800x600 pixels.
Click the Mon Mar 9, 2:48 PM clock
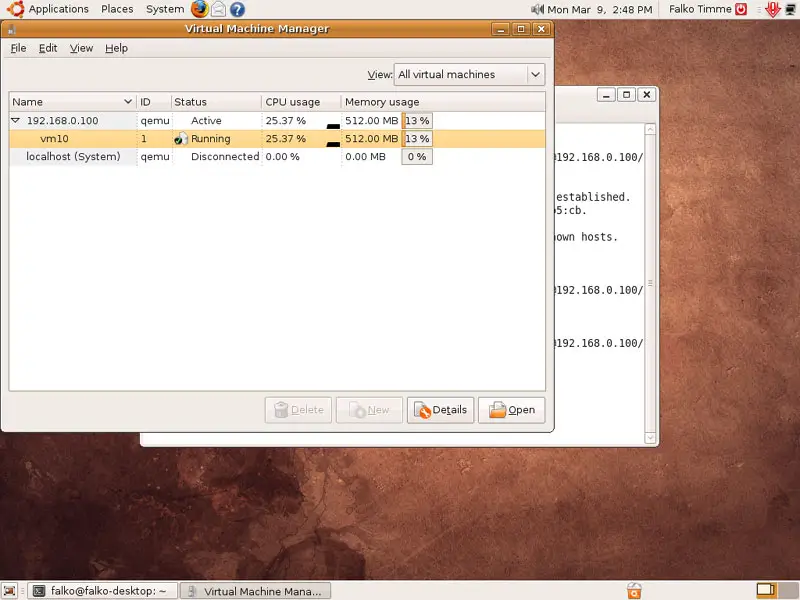point(599,9)
